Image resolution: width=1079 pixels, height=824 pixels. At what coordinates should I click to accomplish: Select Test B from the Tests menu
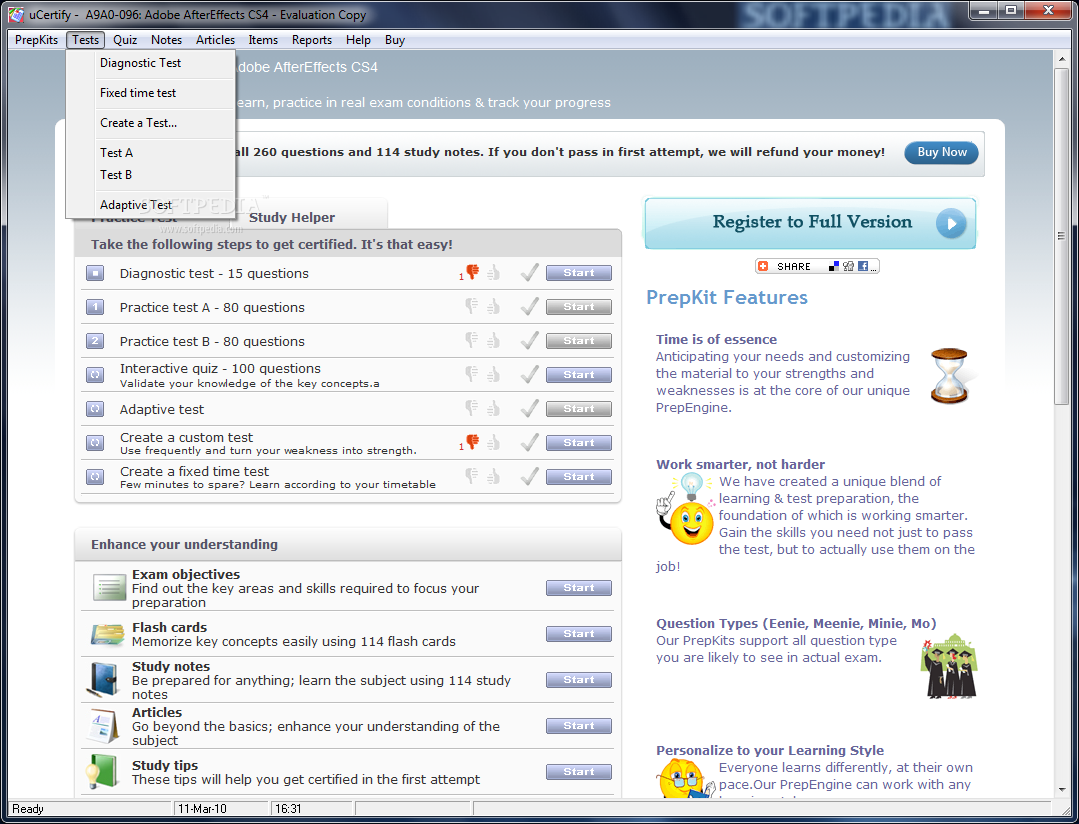pos(151,175)
